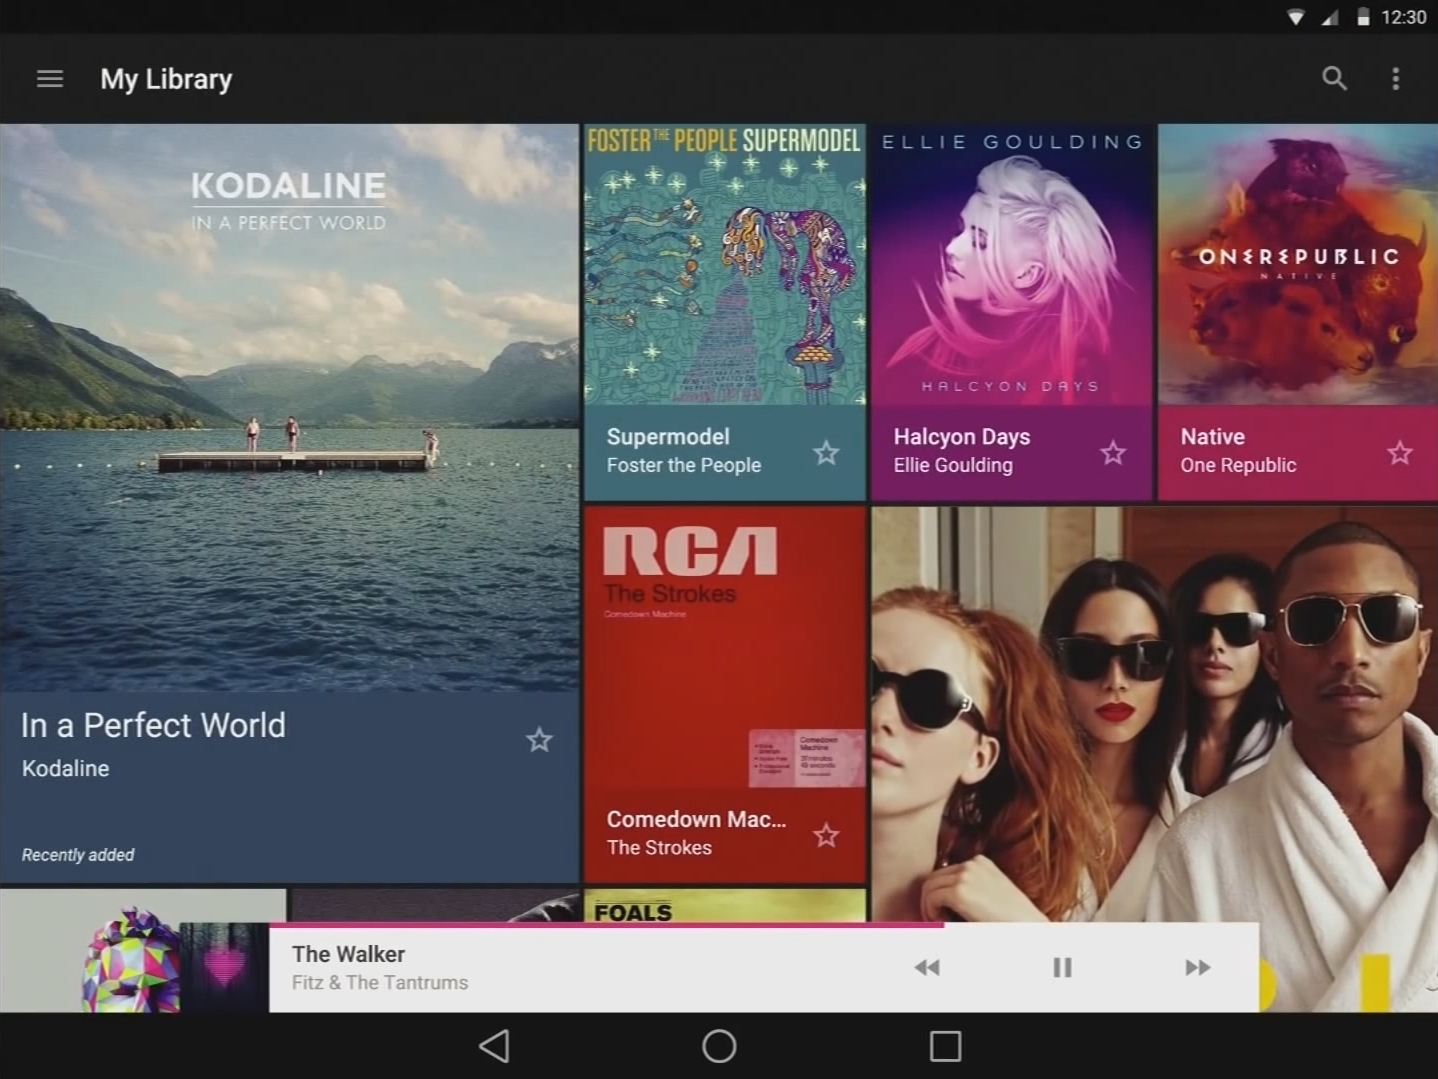This screenshot has width=1438, height=1079.
Task: Open the hamburger navigation menu
Action: click(x=50, y=79)
